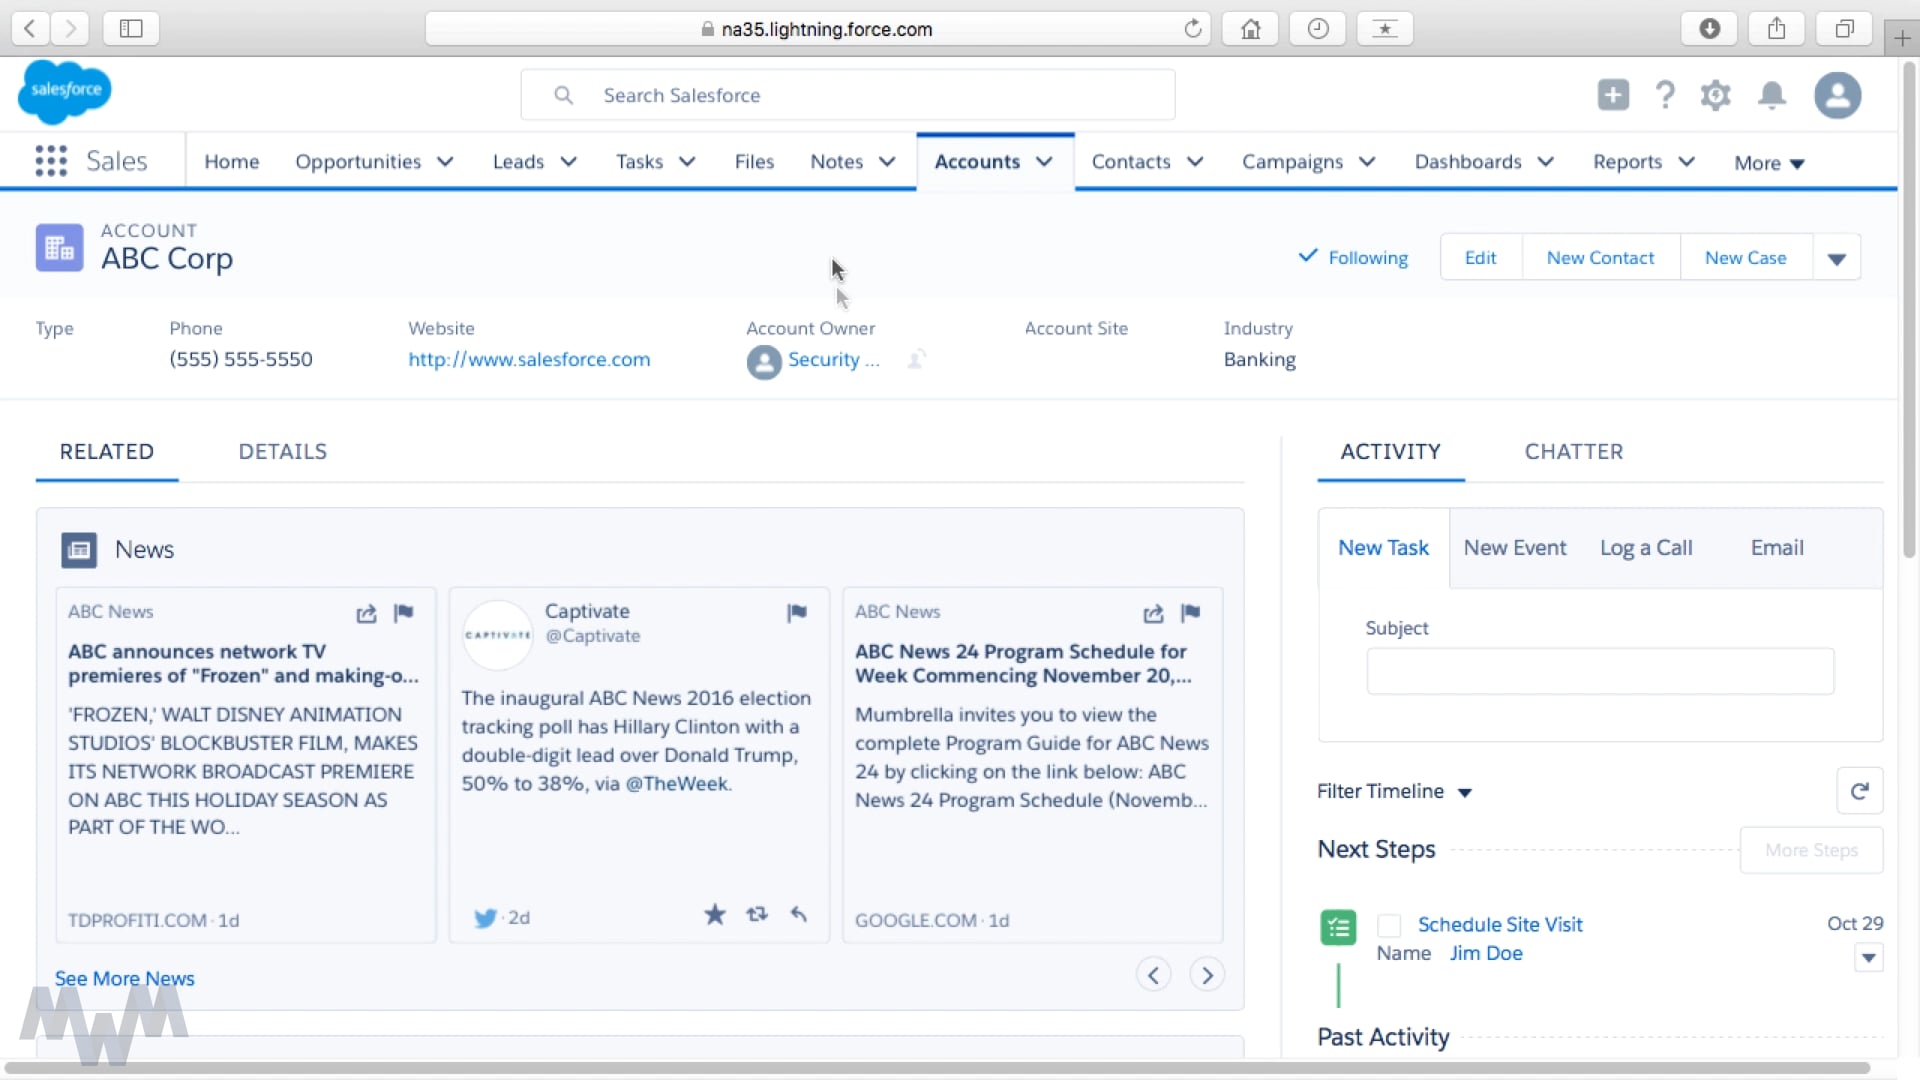Expand the Opportunities nav dropdown
The image size is (1920, 1080).
point(446,162)
